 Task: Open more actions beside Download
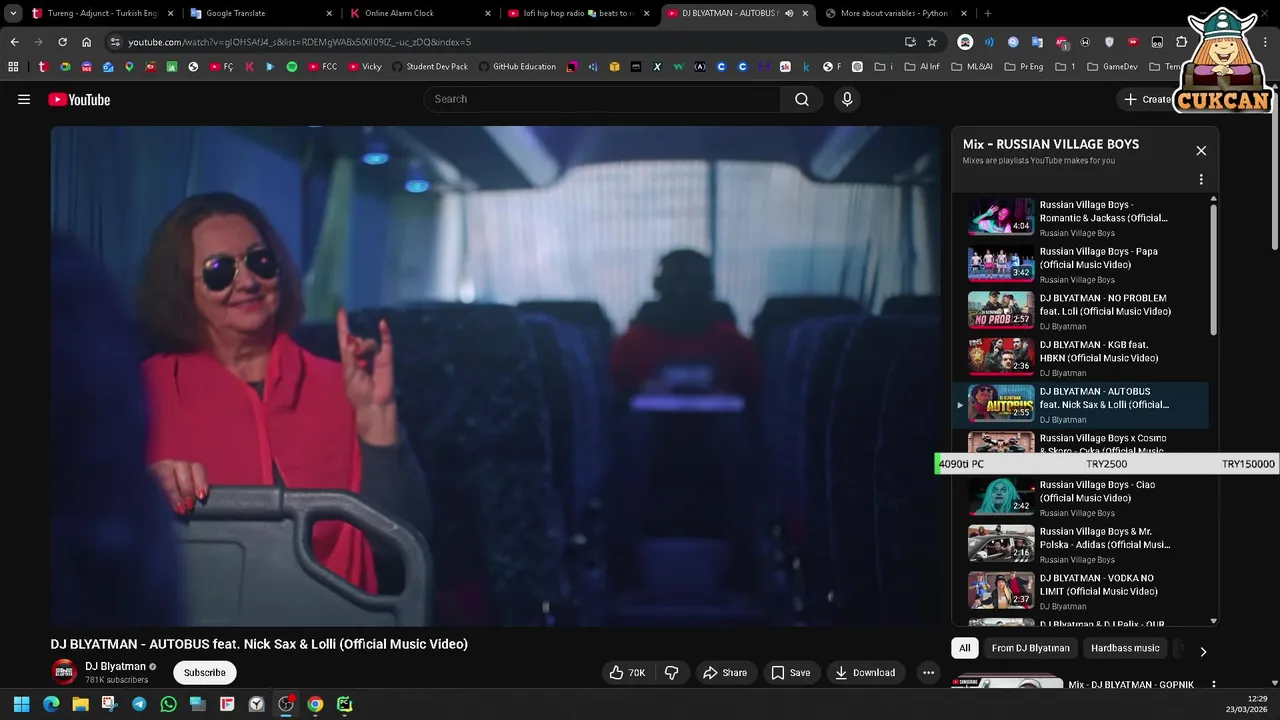[x=928, y=673]
